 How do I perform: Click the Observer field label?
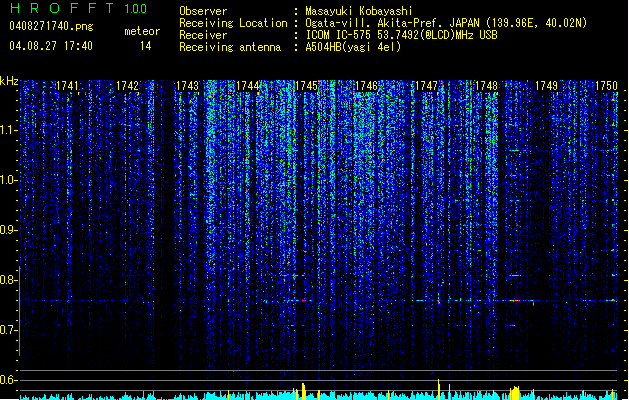[203, 11]
